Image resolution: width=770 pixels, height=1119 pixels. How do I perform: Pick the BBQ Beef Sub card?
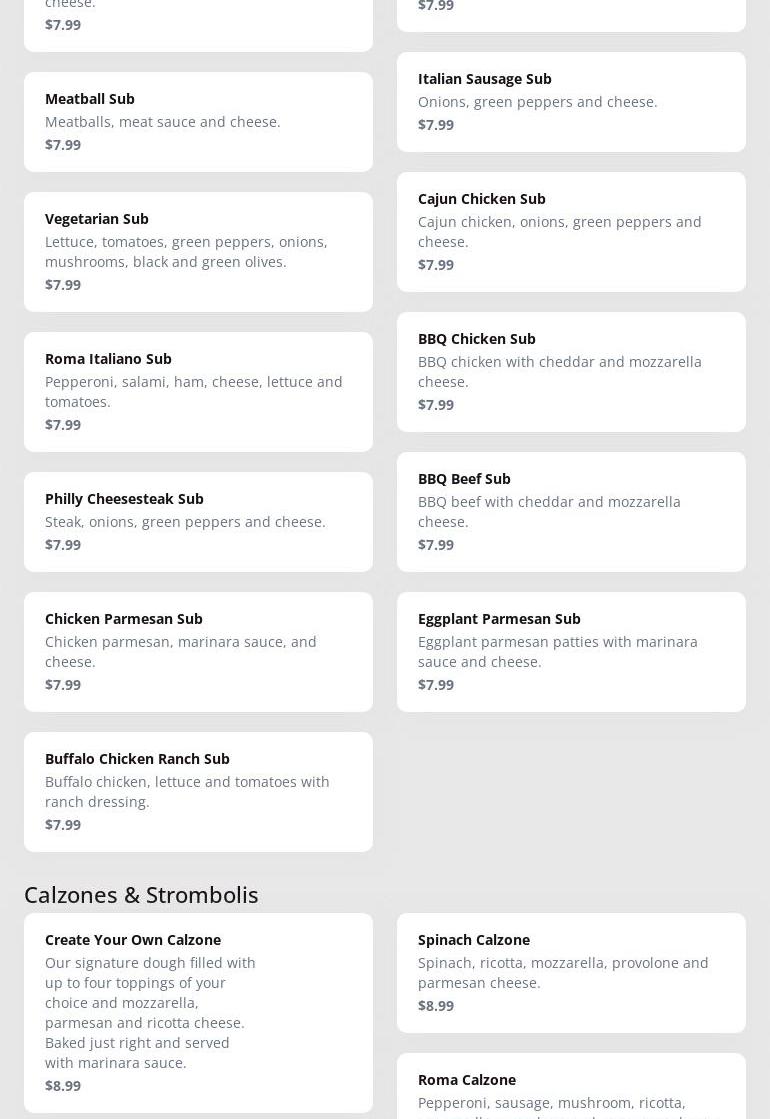pyautogui.click(x=571, y=511)
